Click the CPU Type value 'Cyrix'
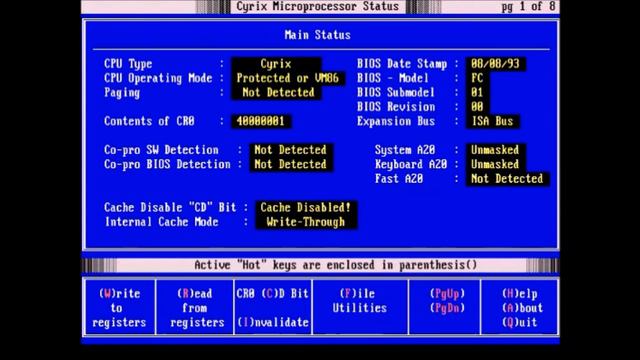The image size is (640, 360). (276, 64)
